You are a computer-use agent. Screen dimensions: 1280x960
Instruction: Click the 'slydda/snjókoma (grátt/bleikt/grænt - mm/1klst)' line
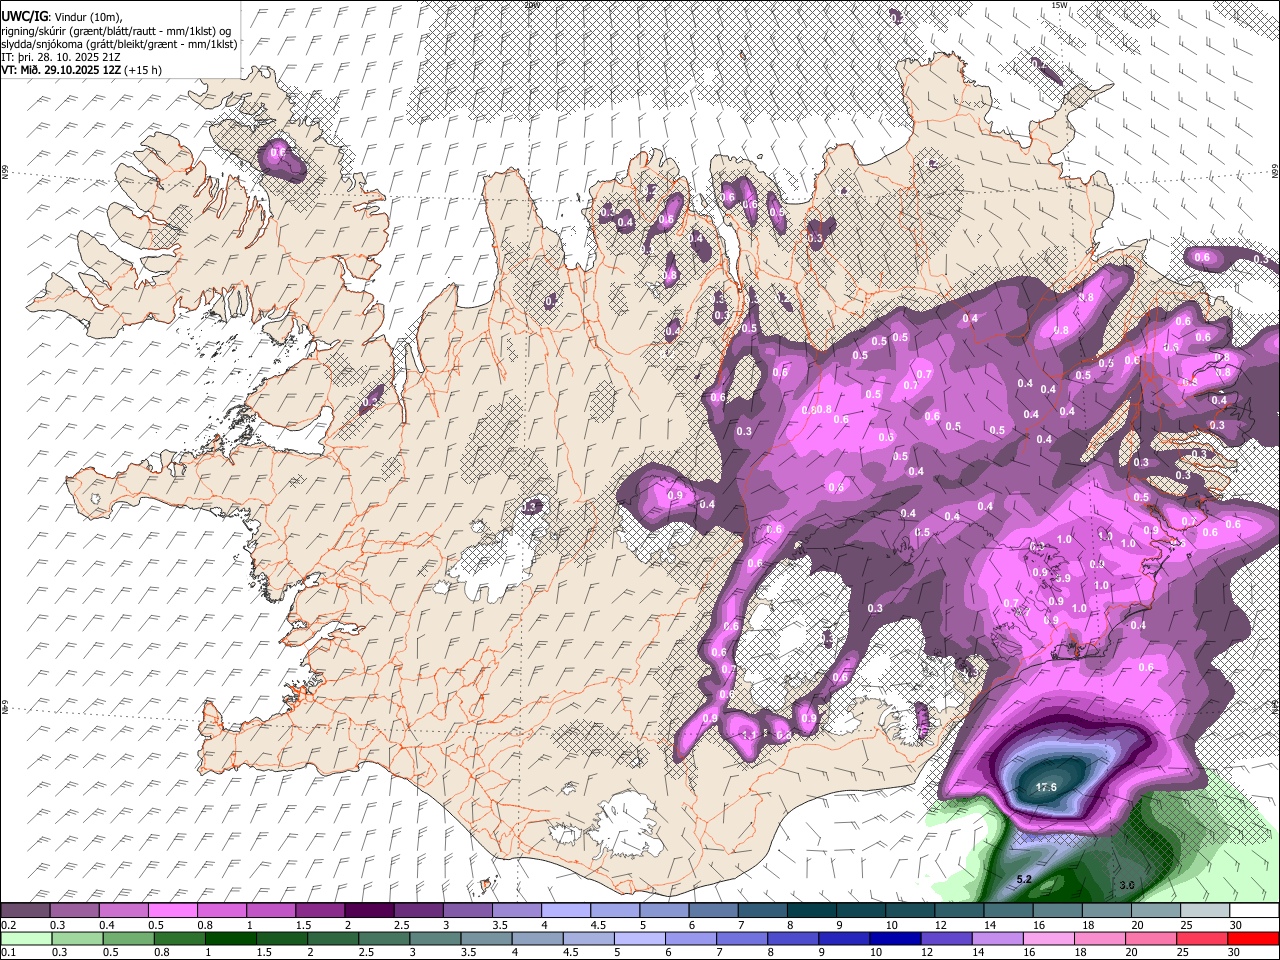click(120, 44)
